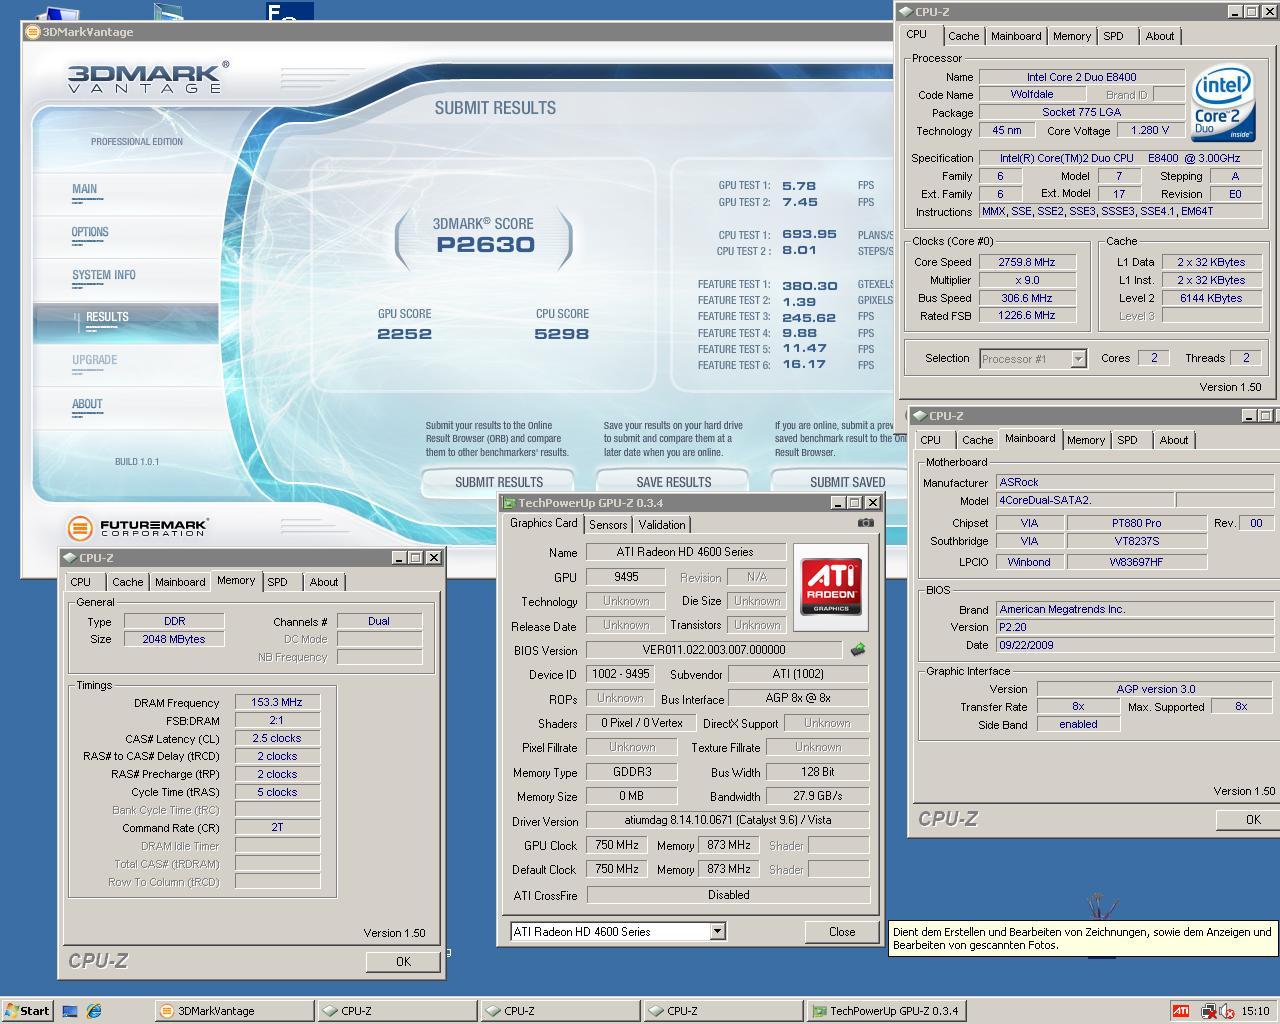Click Close button in GPU-Z
The image size is (1280, 1024).
[x=842, y=931]
